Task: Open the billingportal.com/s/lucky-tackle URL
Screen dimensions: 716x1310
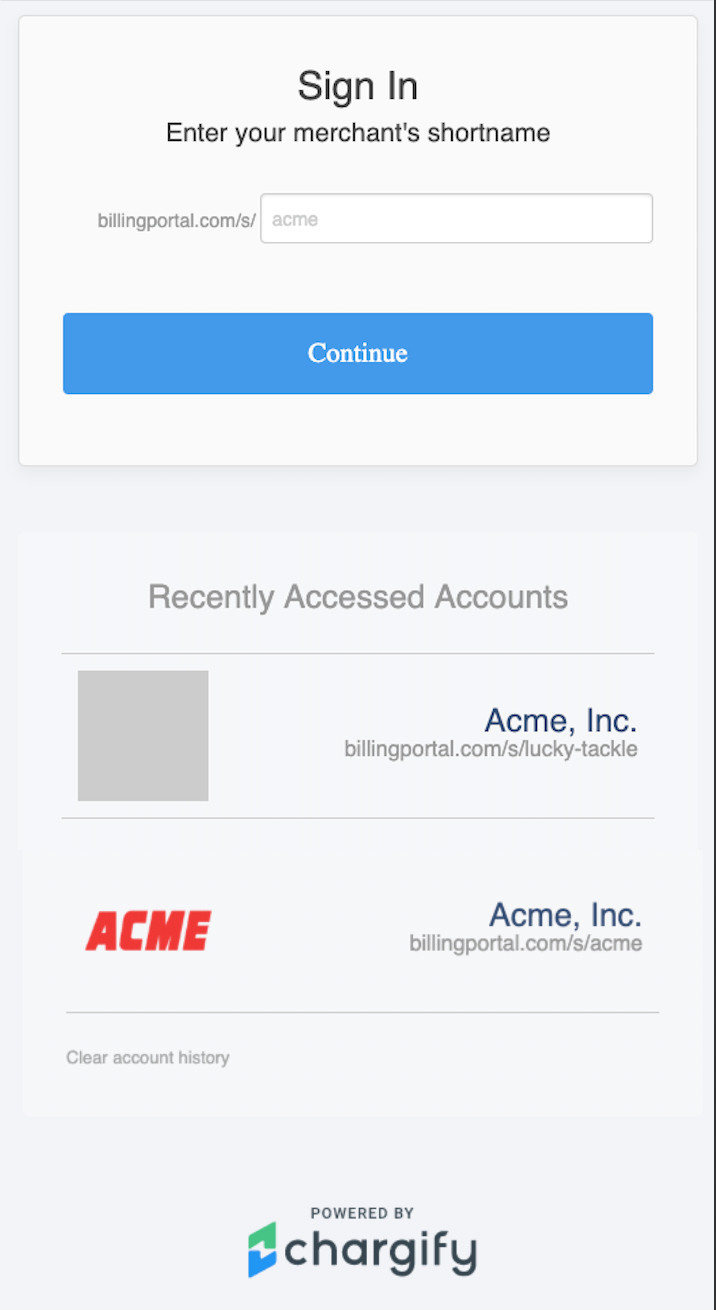Action: point(491,749)
